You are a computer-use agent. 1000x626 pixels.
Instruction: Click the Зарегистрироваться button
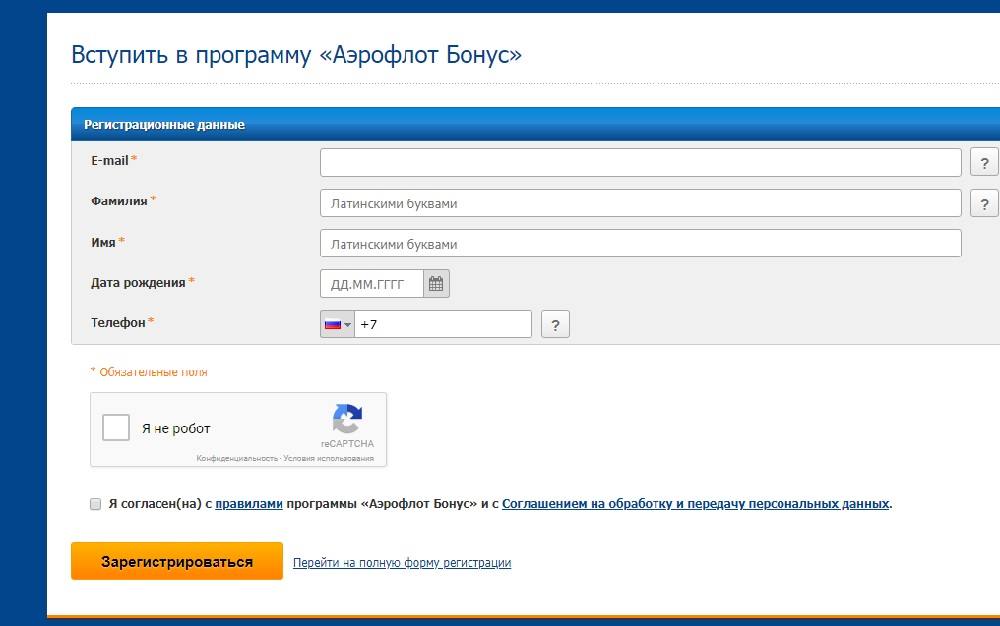pyautogui.click(x=177, y=561)
